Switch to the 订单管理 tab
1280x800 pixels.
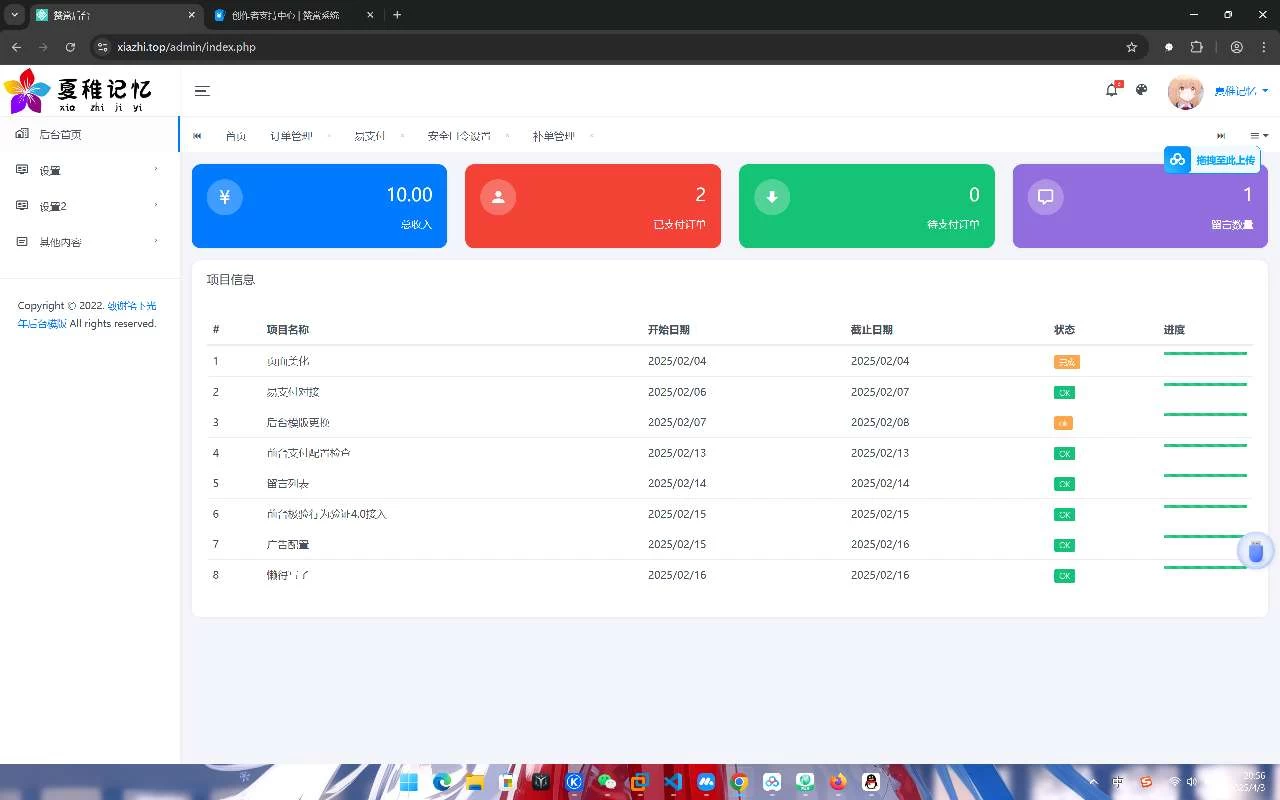[x=291, y=136]
